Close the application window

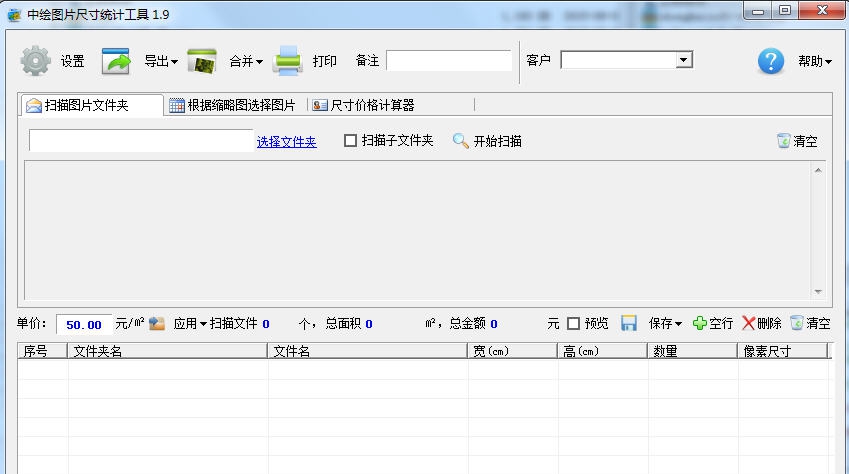pyautogui.click(x=821, y=11)
